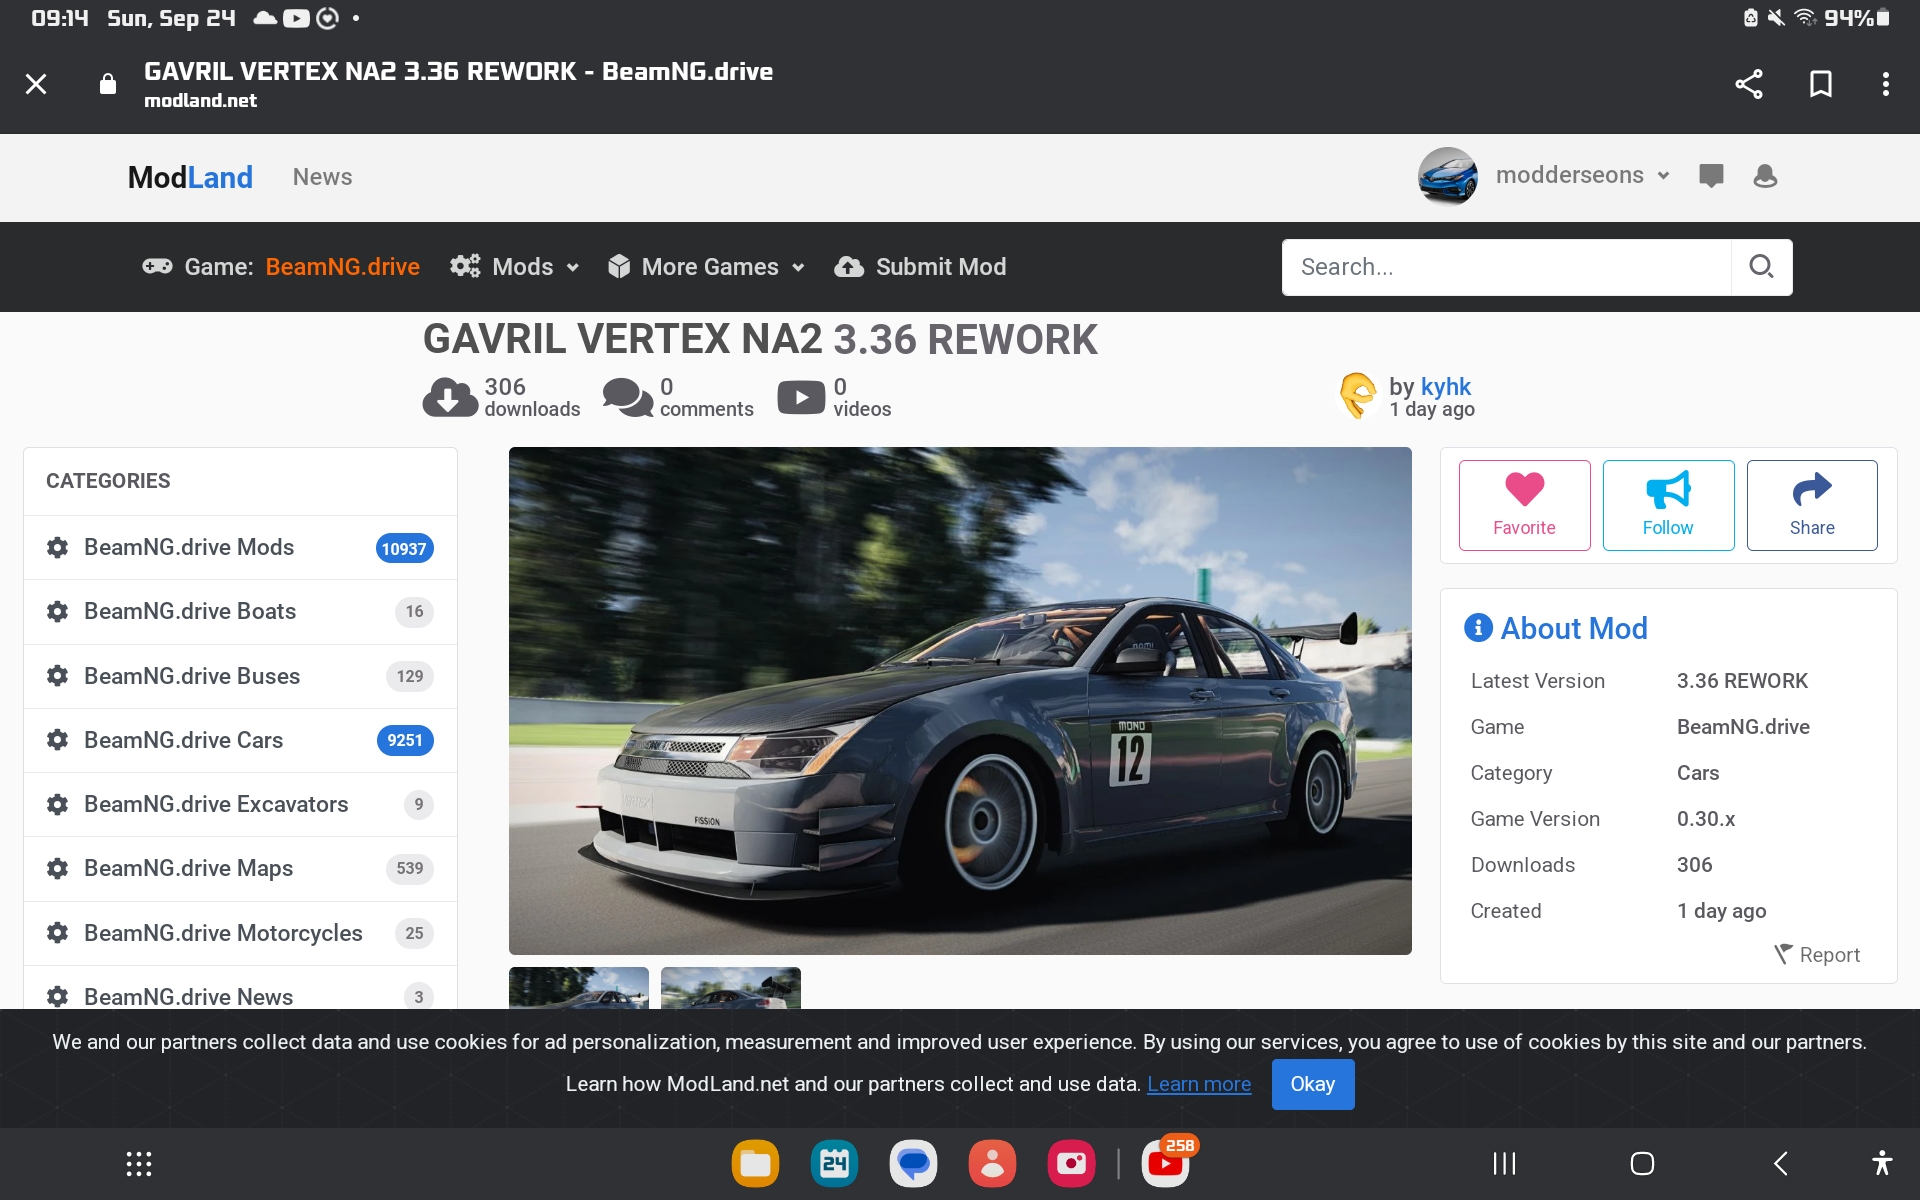1920x1200 pixels.
Task: Open the messages chat icon in header
Action: click(x=1711, y=176)
